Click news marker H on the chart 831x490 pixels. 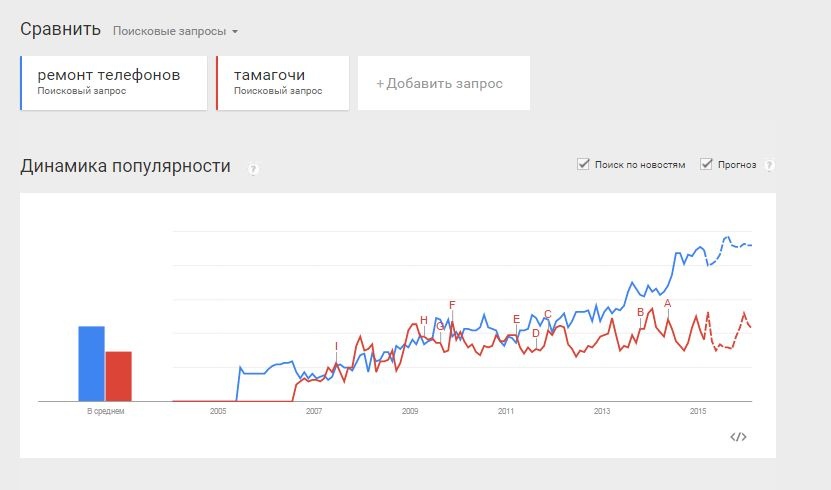pos(424,320)
